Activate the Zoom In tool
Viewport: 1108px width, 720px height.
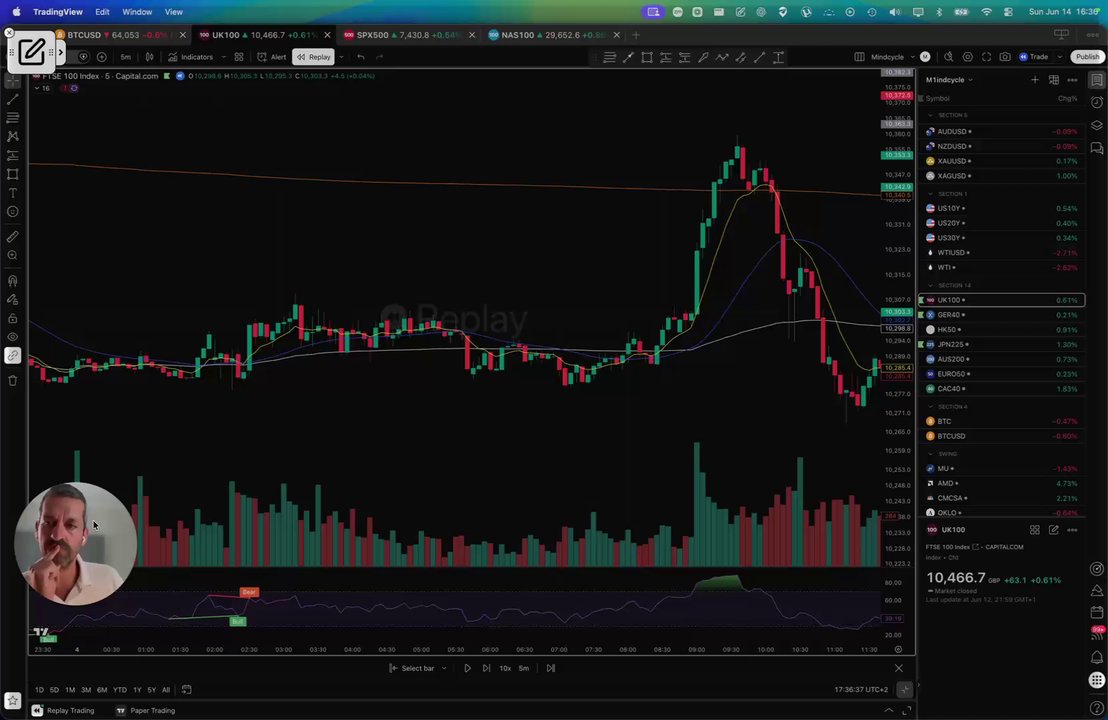pyautogui.click(x=13, y=256)
